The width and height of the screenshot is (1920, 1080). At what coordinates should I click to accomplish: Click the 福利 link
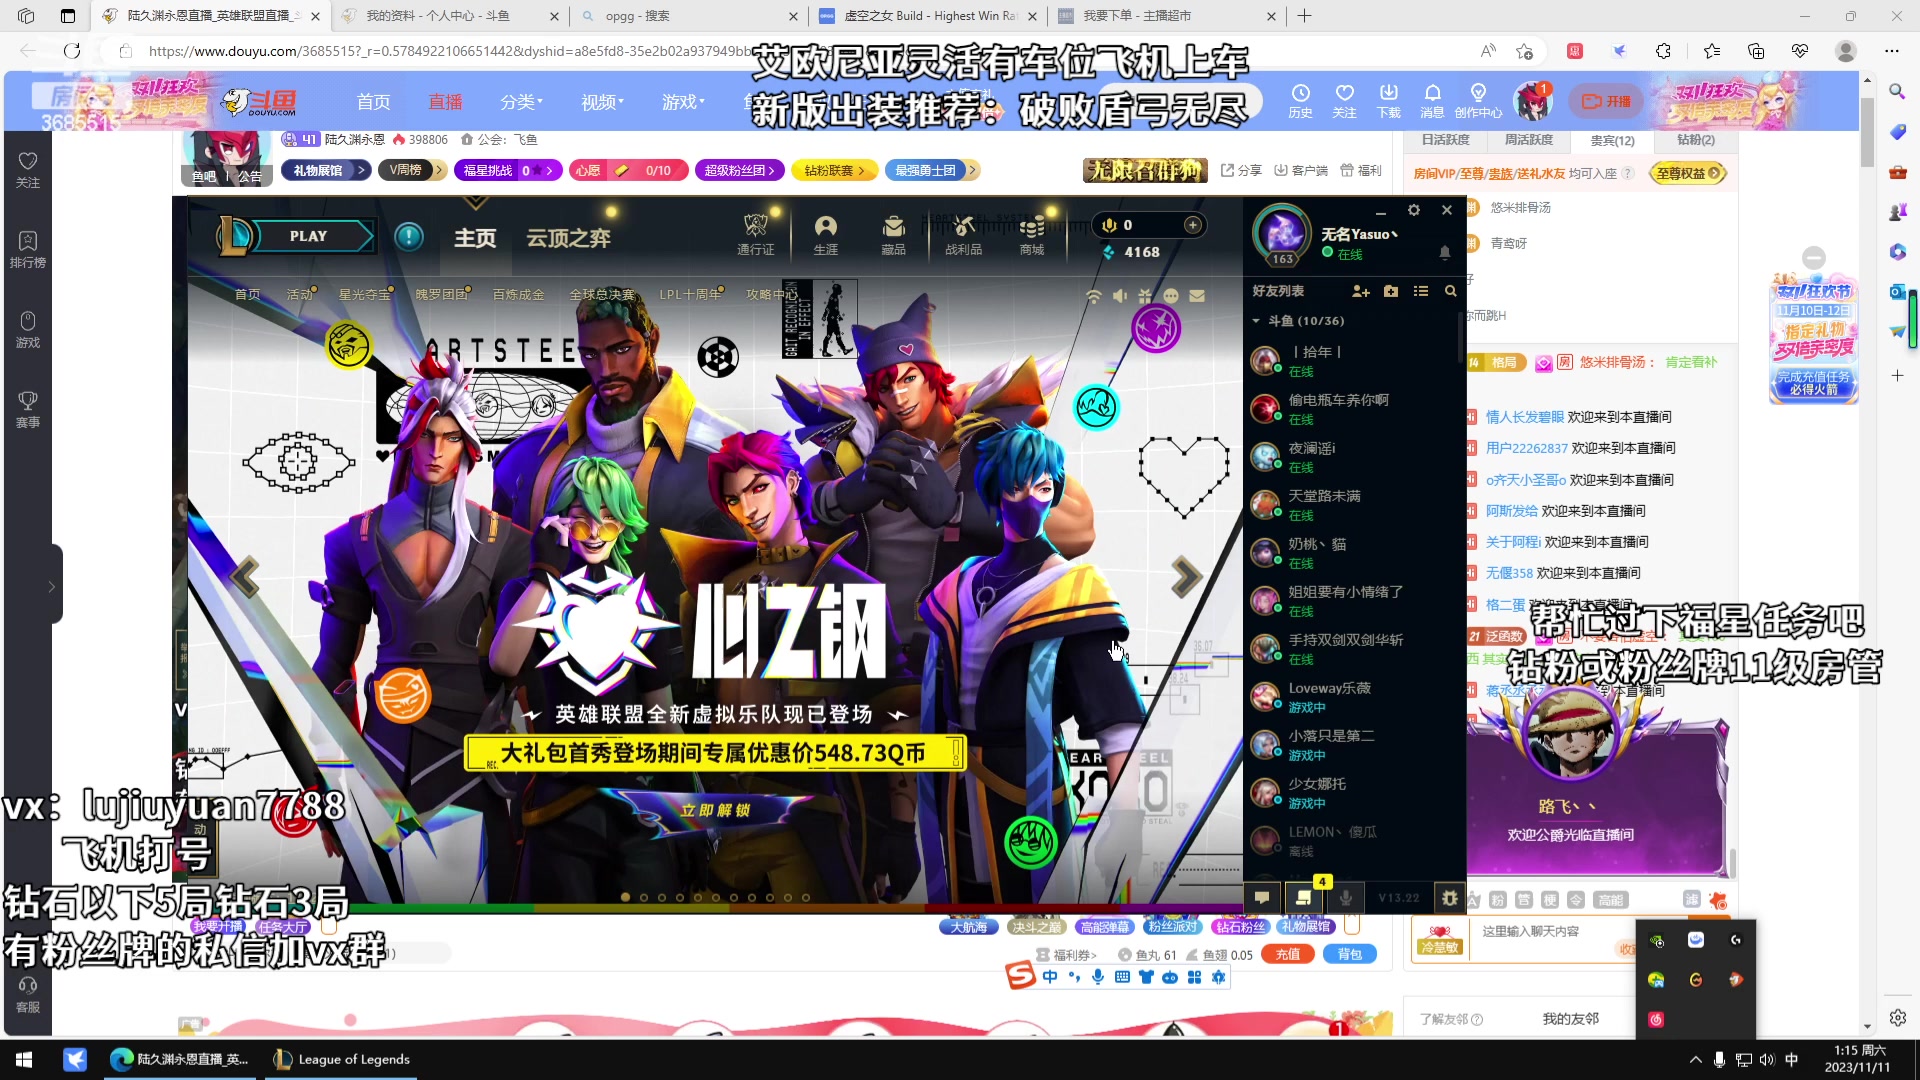(x=1360, y=171)
